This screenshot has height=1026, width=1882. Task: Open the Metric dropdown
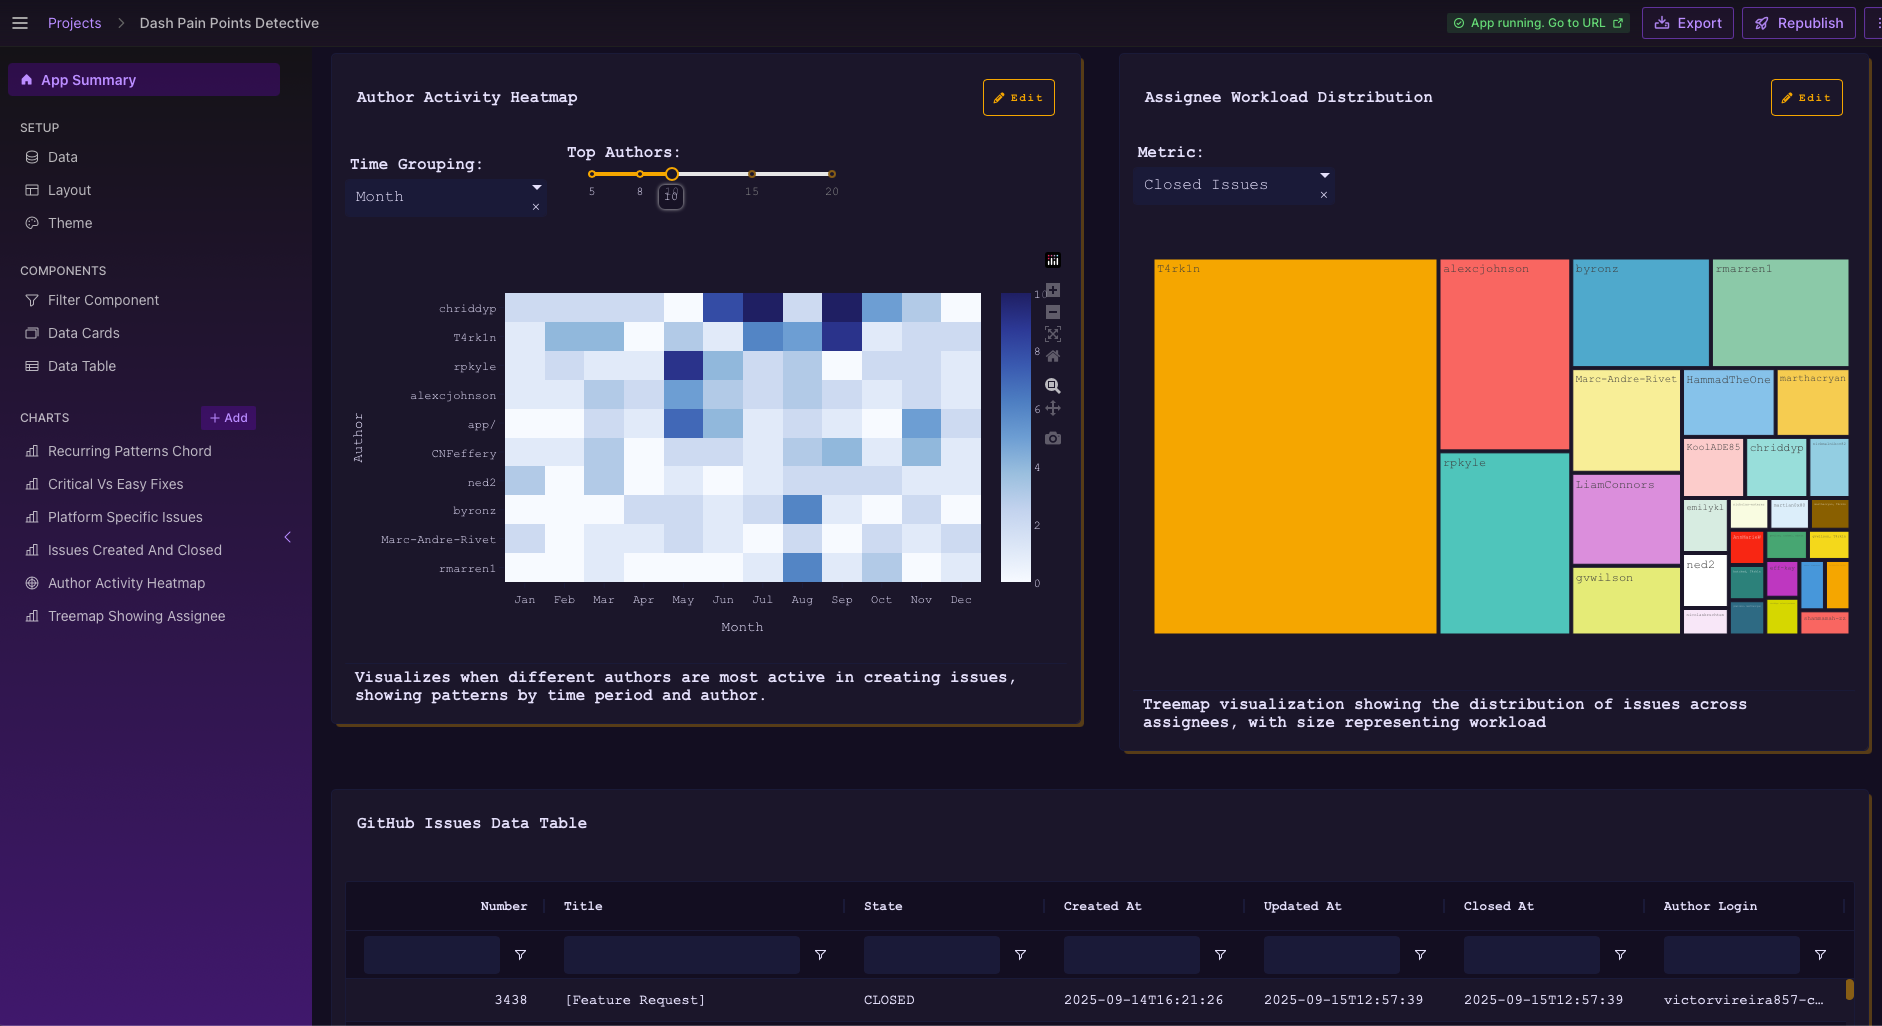1234,185
